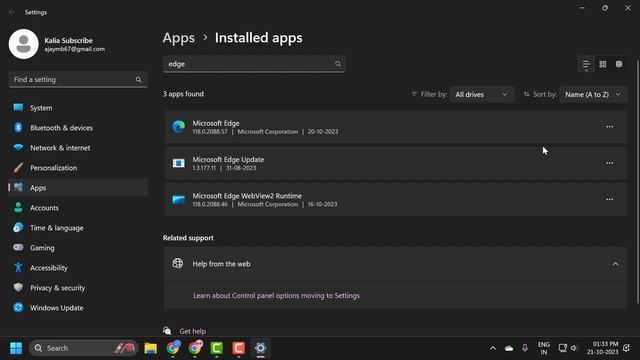Open the green app icon in taskbar
The height and width of the screenshot is (360, 640).
(217, 348)
